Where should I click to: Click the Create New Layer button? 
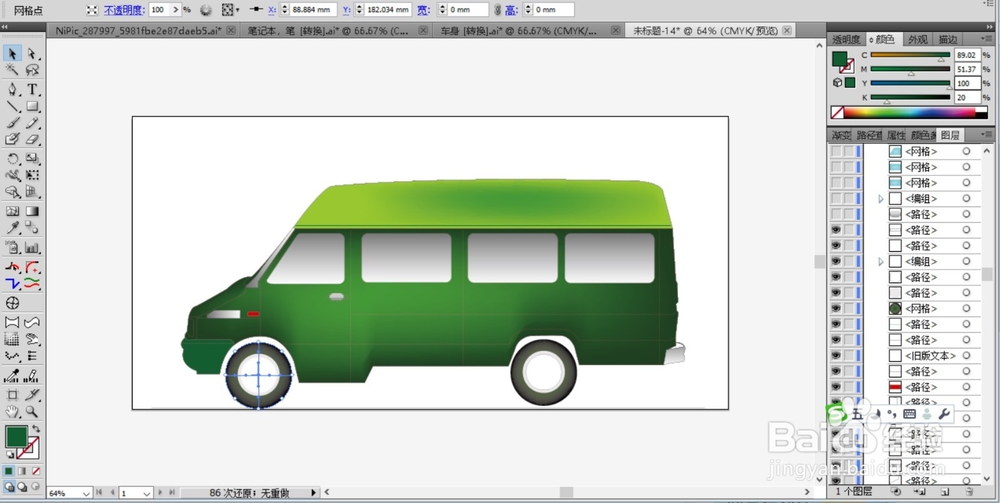pyautogui.click(x=945, y=492)
